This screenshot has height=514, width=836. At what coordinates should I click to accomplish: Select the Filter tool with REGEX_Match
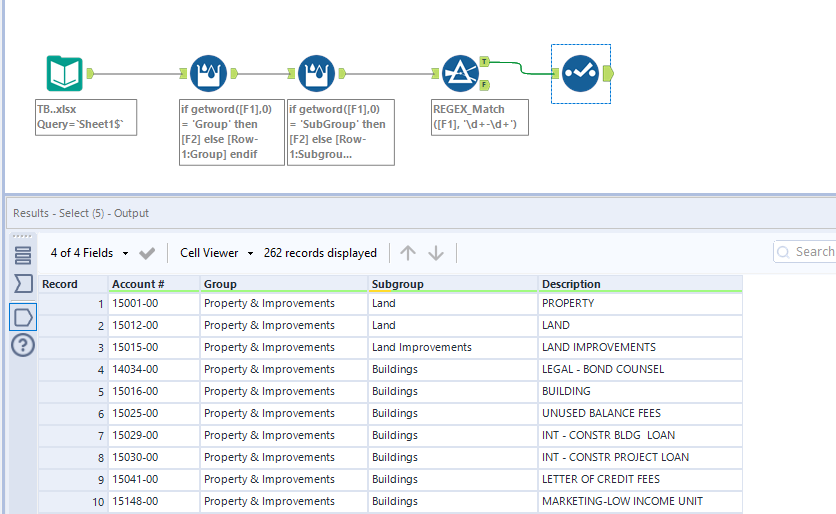point(461,73)
